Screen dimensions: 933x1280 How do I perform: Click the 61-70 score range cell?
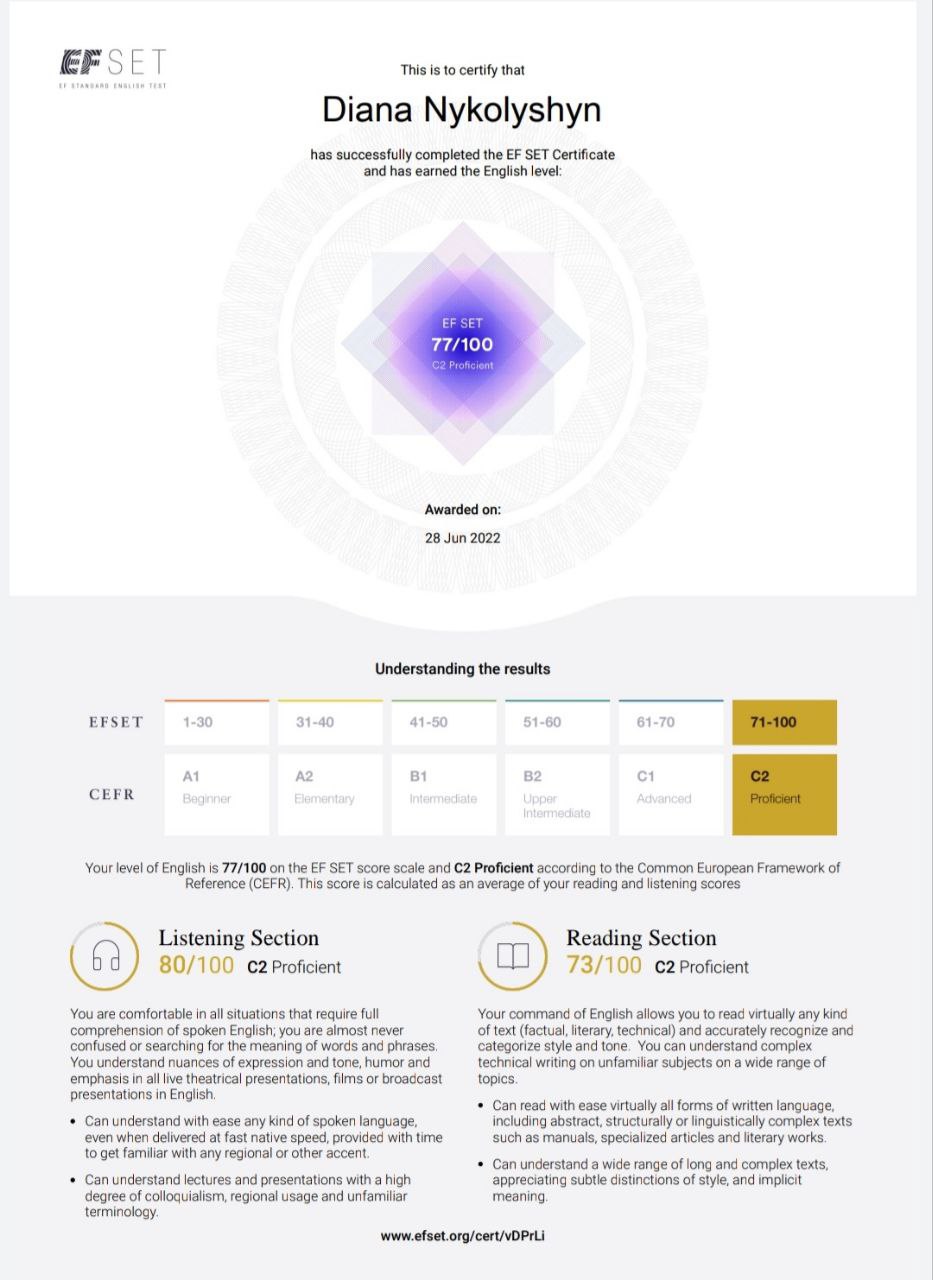click(x=670, y=722)
